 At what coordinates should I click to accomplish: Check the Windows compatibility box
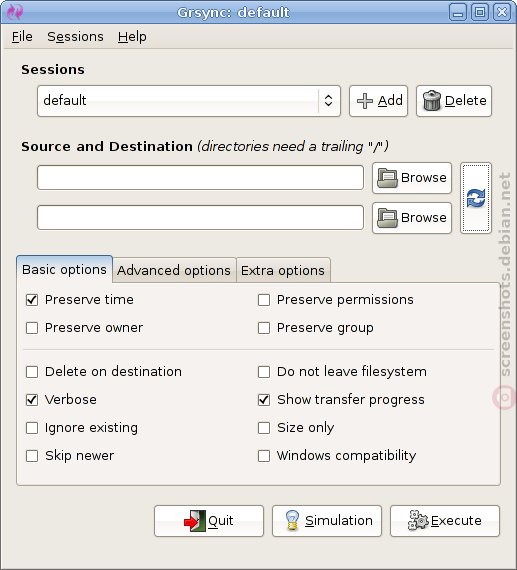264,456
